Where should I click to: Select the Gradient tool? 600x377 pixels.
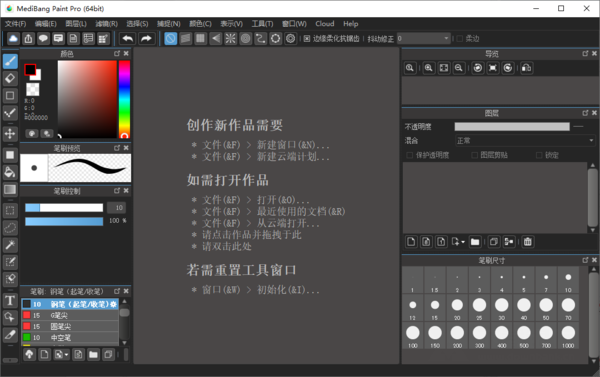tap(10, 189)
